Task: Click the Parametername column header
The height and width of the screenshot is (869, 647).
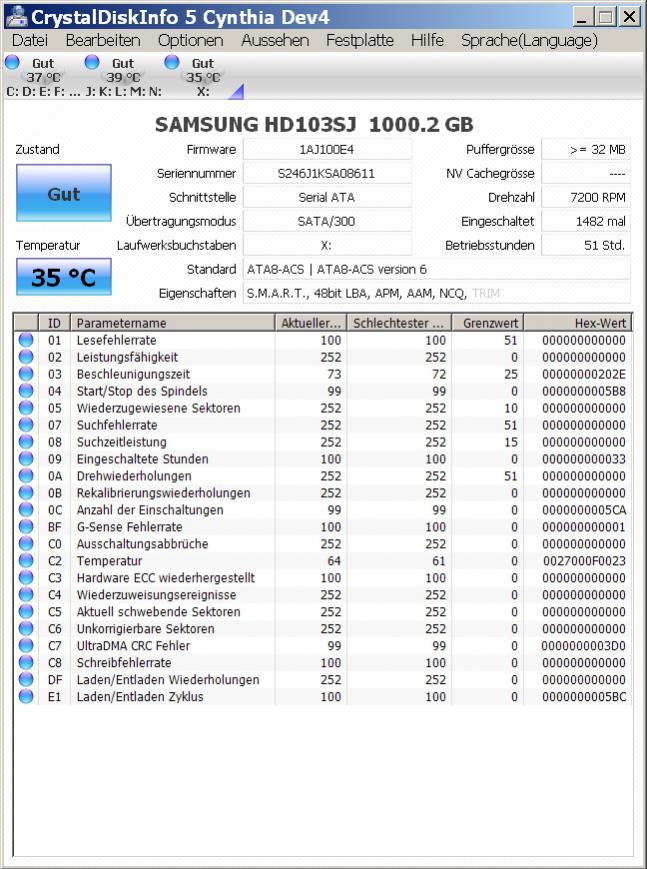Action: tap(172, 323)
